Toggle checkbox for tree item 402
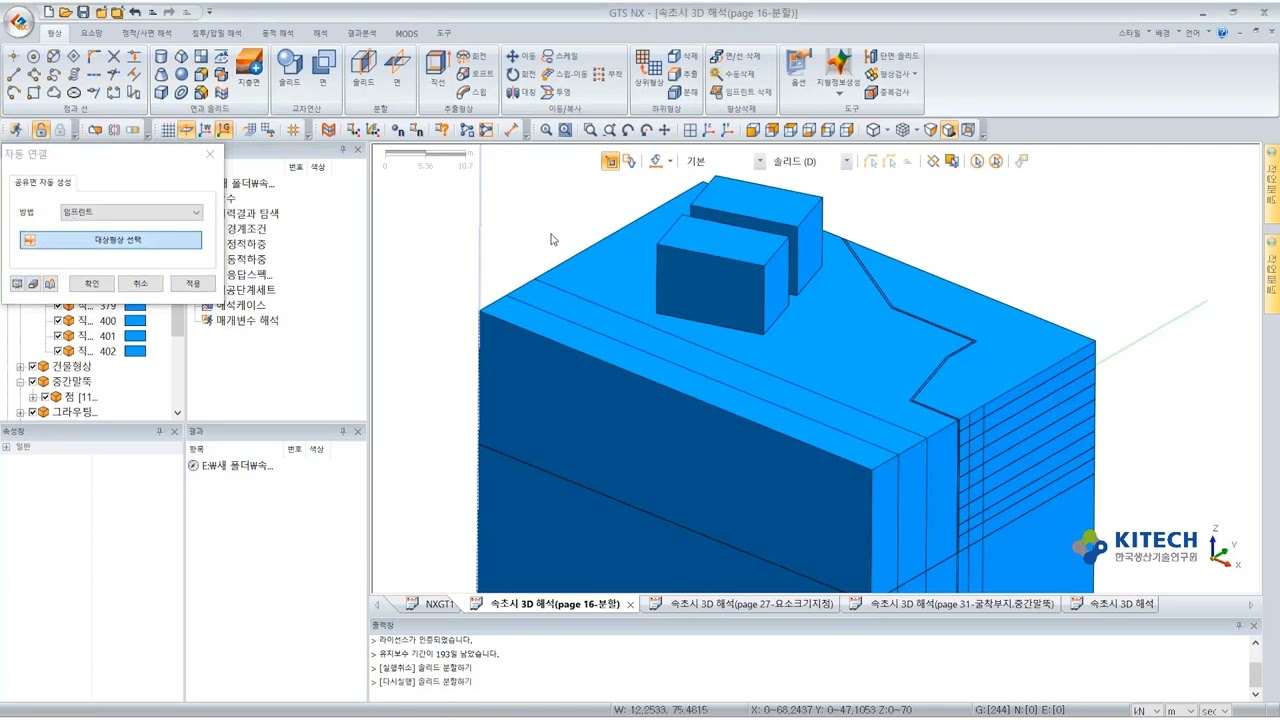 click(57, 351)
